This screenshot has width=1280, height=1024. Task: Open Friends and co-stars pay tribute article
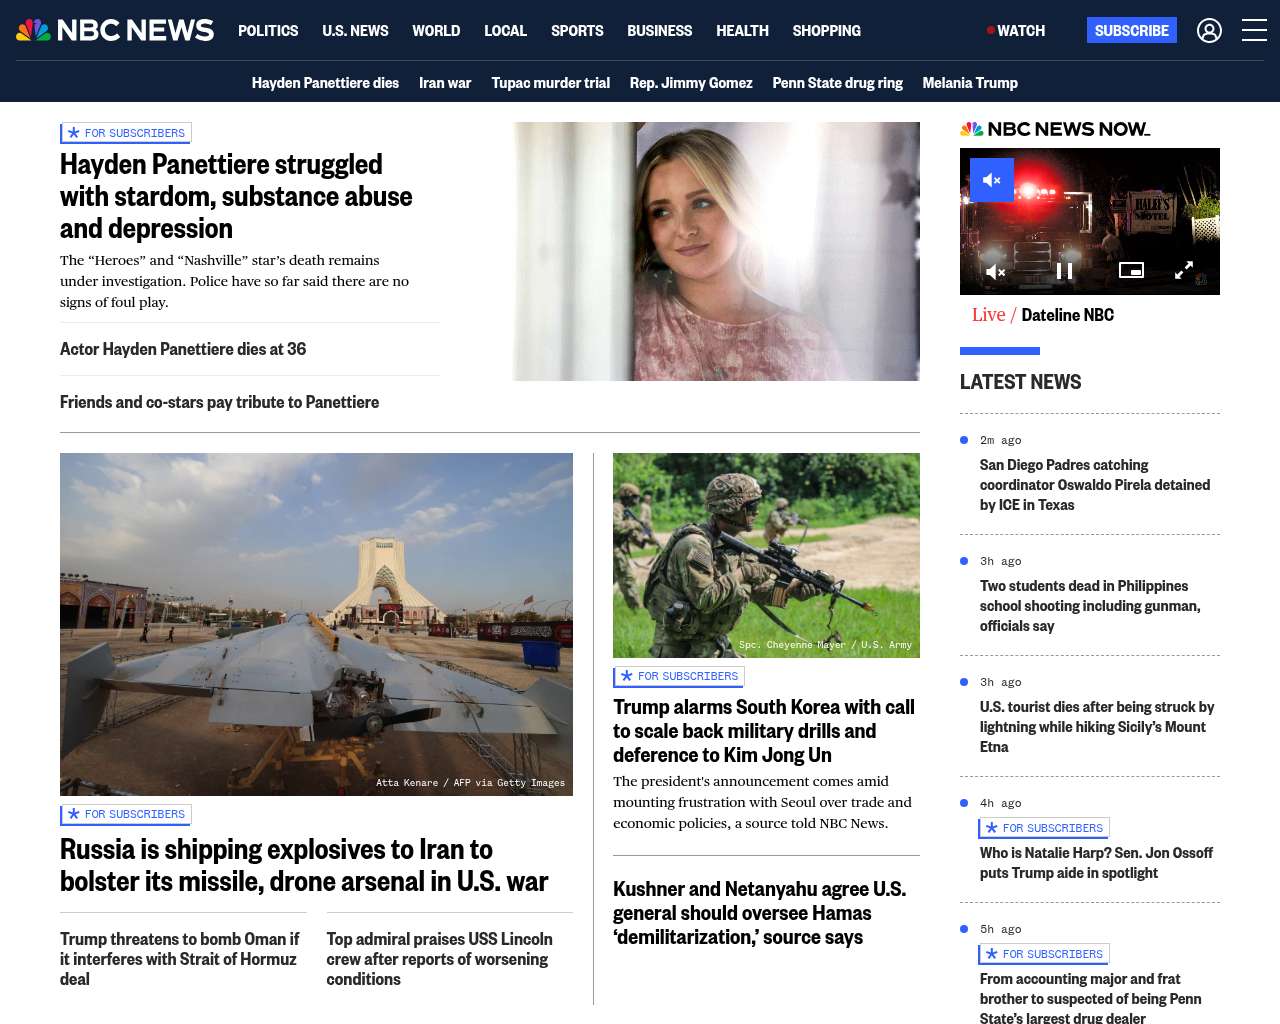click(219, 402)
